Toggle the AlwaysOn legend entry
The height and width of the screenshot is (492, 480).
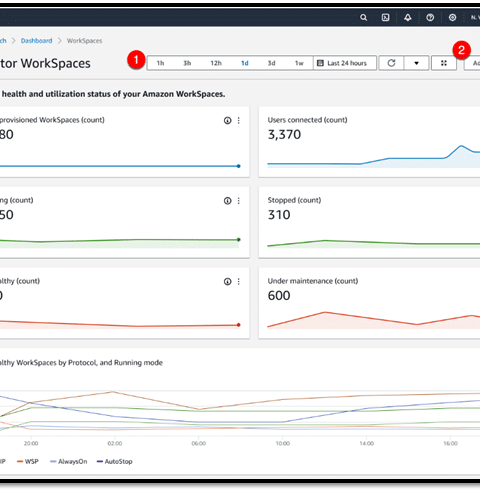(x=69, y=461)
